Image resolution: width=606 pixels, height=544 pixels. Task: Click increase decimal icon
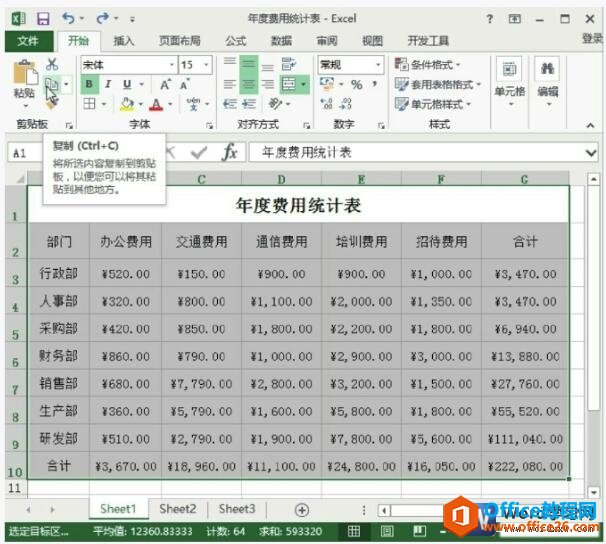pyautogui.click(x=326, y=104)
